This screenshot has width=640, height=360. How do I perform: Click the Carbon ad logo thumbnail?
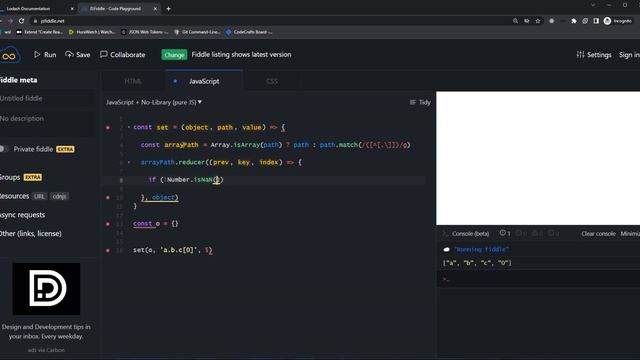tap(46, 289)
